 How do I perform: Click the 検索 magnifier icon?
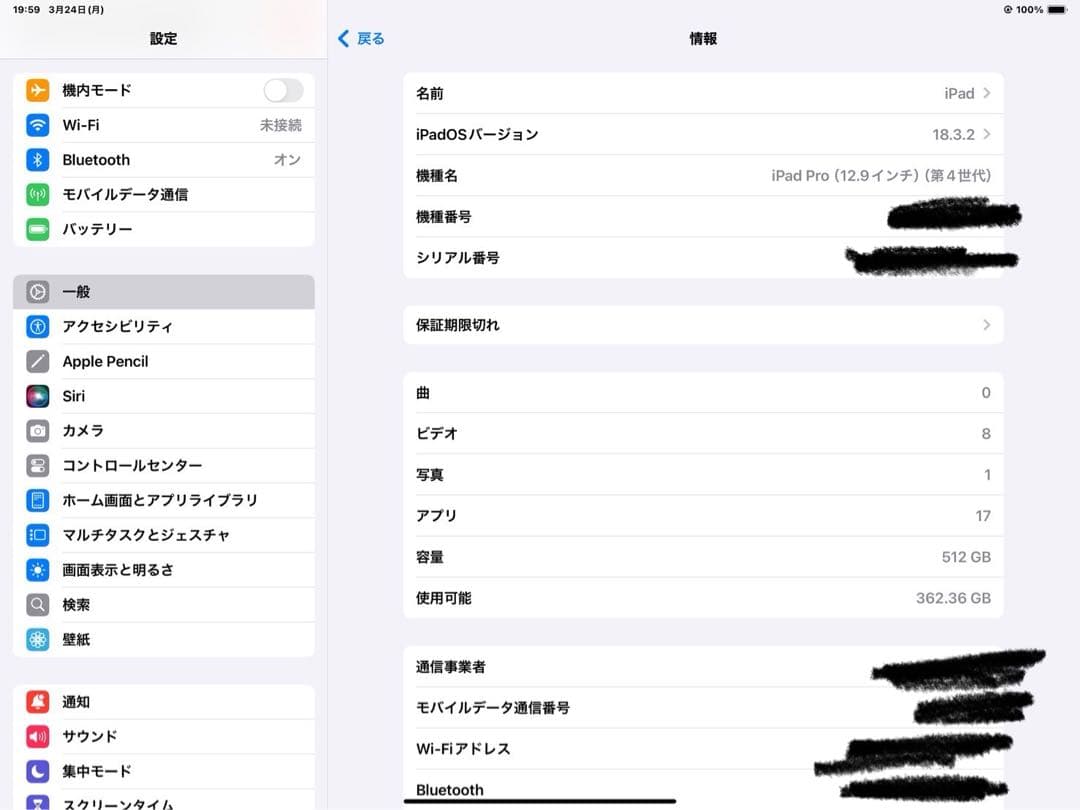click(39, 604)
